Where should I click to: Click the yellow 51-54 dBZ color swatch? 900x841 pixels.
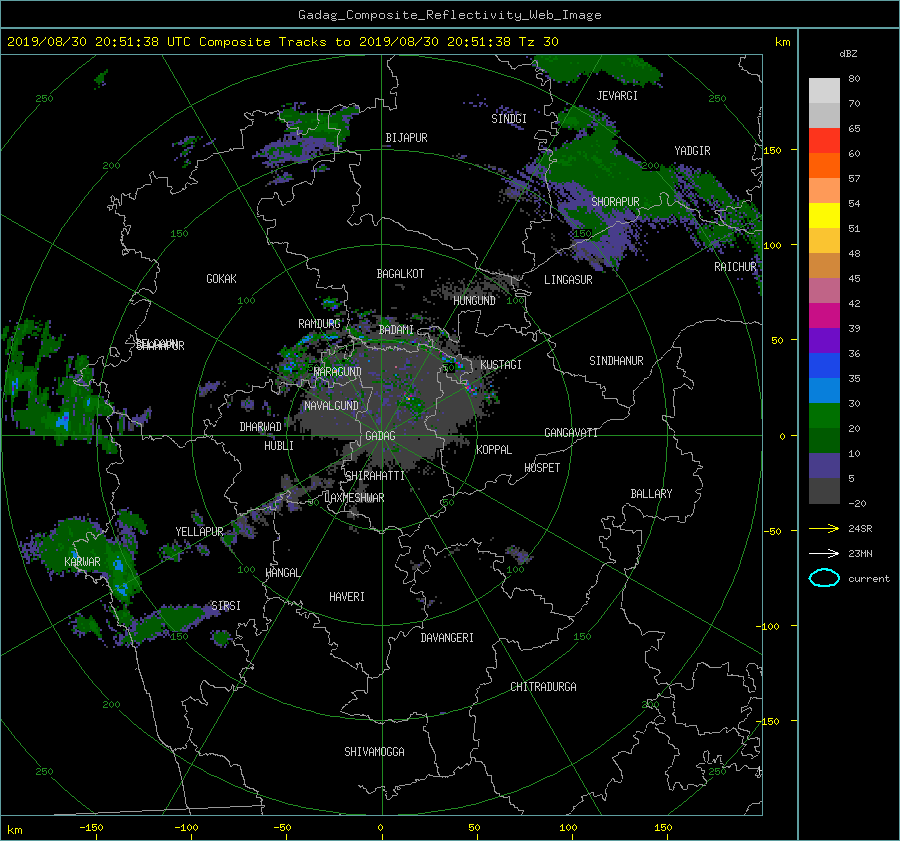(824, 215)
